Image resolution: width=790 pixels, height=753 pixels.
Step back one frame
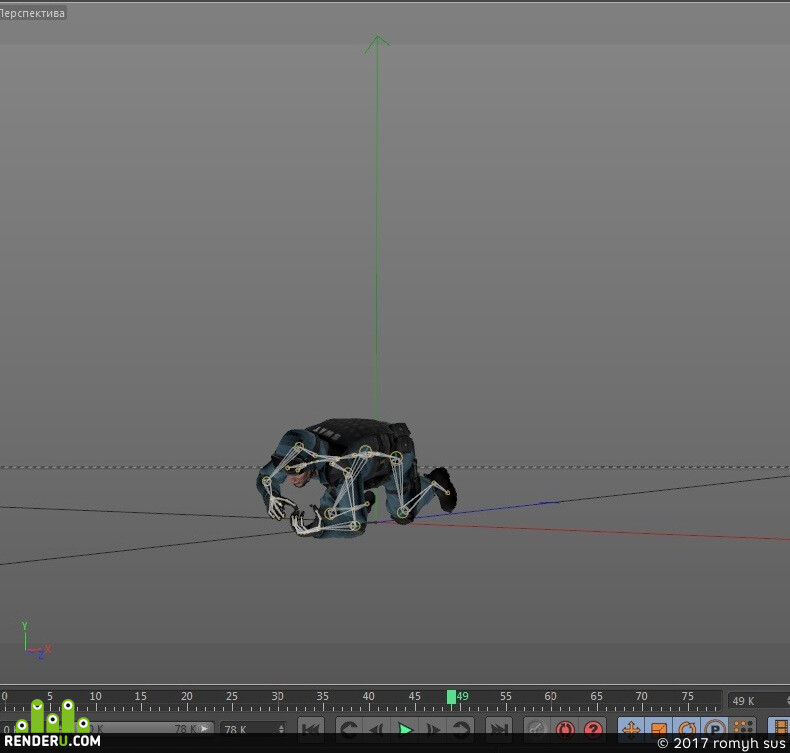pyautogui.click(x=376, y=729)
